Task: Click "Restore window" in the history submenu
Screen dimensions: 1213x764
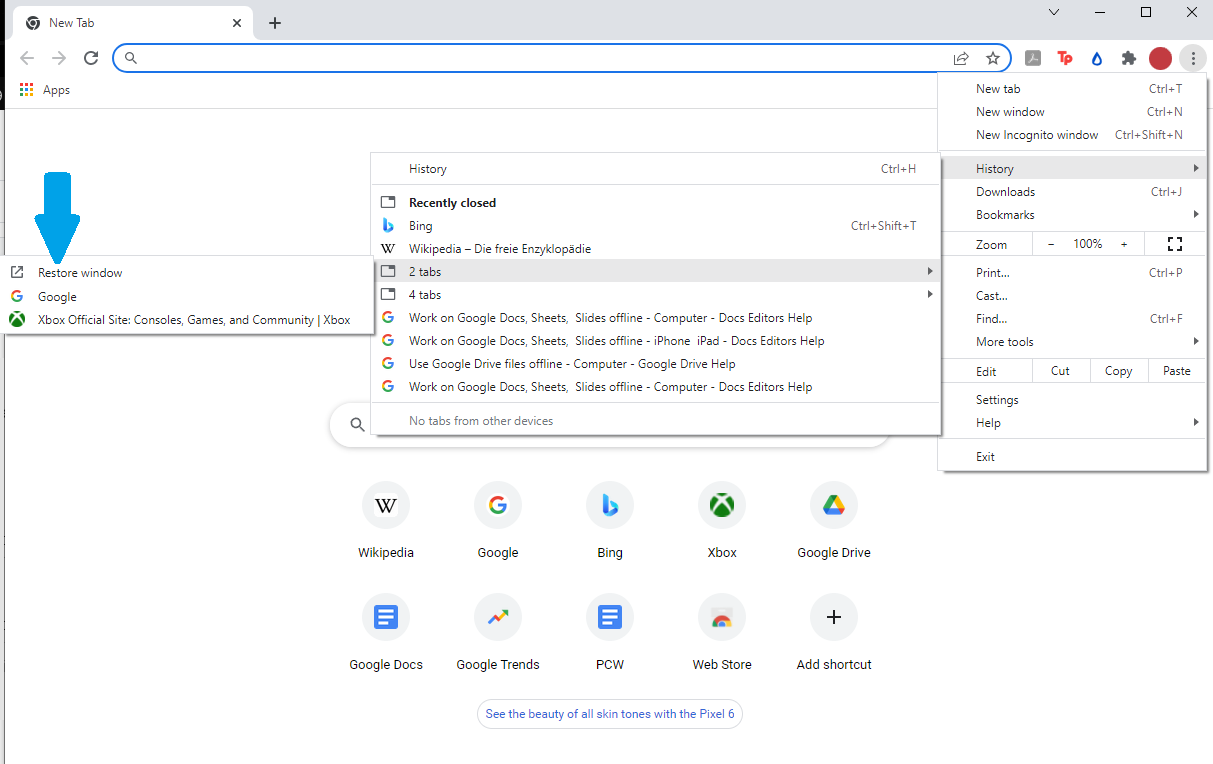Action: coord(79,272)
